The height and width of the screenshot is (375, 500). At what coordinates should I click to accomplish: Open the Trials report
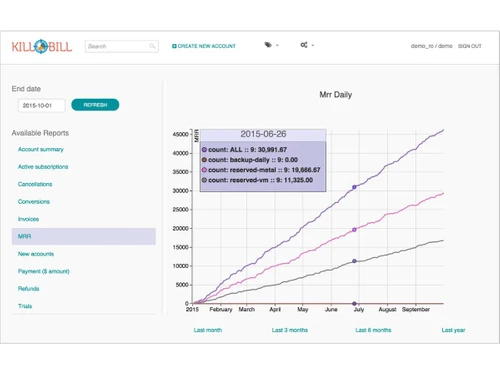click(x=25, y=306)
